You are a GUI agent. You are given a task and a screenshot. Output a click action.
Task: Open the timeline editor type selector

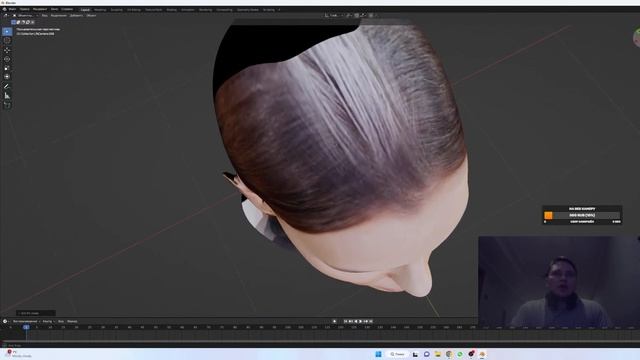(6, 321)
